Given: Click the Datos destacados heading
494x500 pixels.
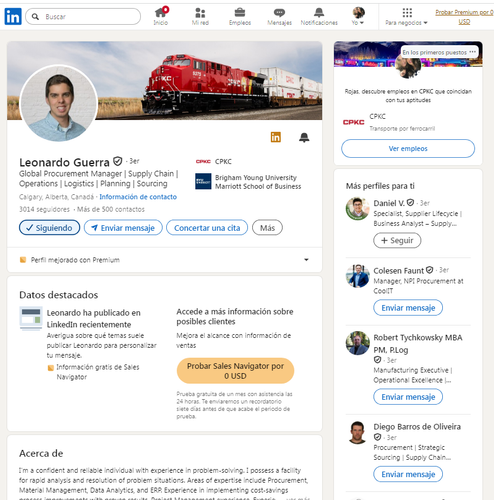Looking at the screenshot, I should 59,295.
